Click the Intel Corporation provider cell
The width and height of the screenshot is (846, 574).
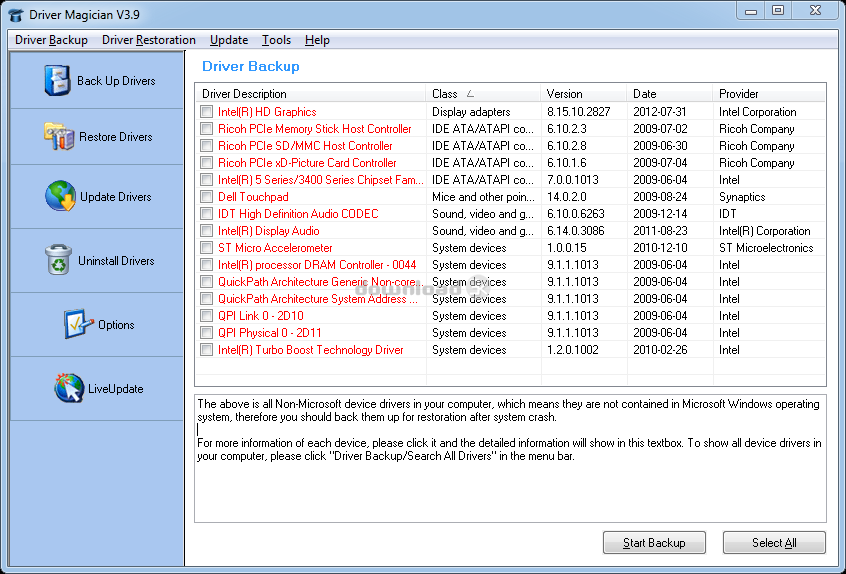pos(758,112)
